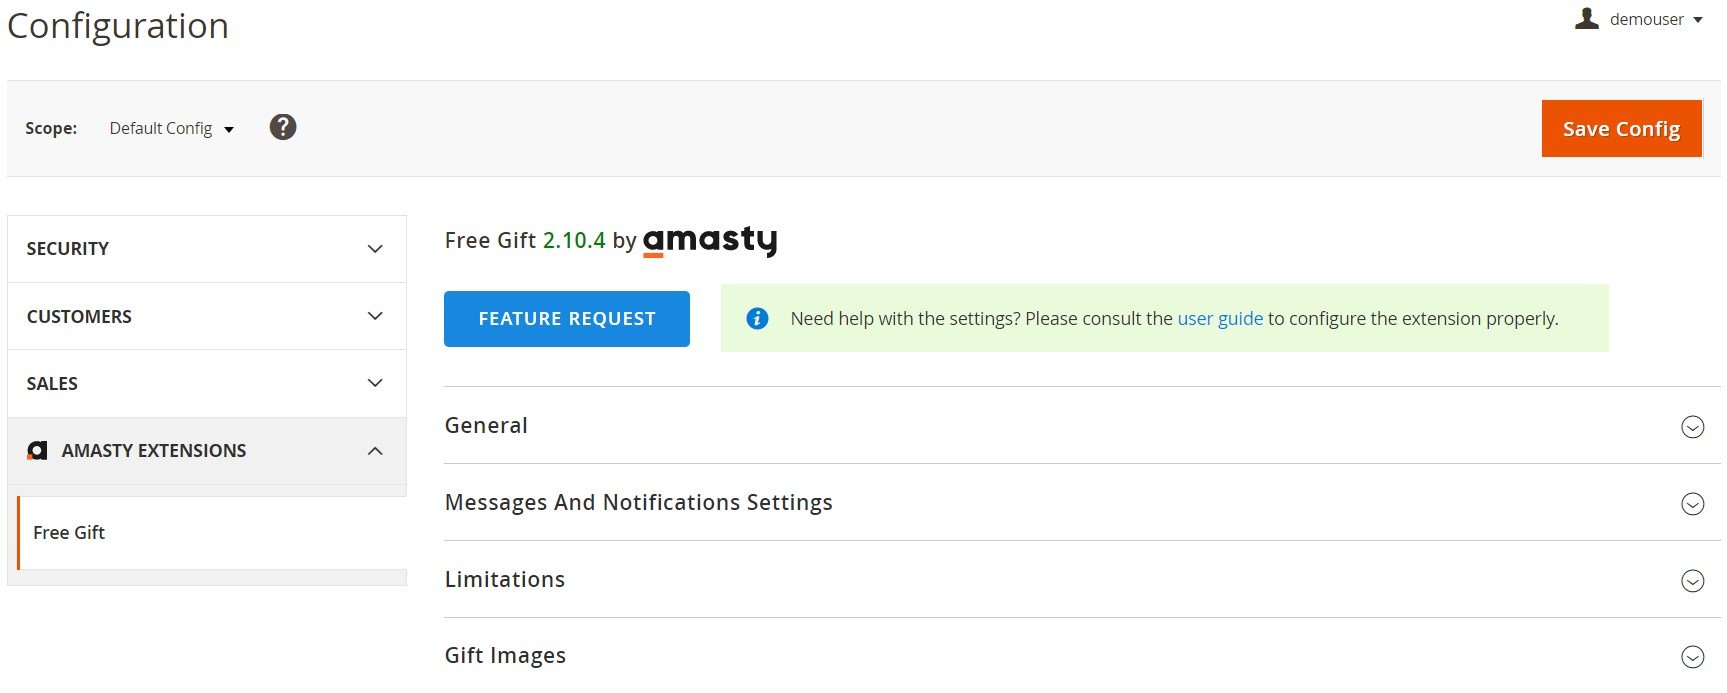The image size is (1727, 693).
Task: Open the user guide link
Action: click(x=1220, y=318)
